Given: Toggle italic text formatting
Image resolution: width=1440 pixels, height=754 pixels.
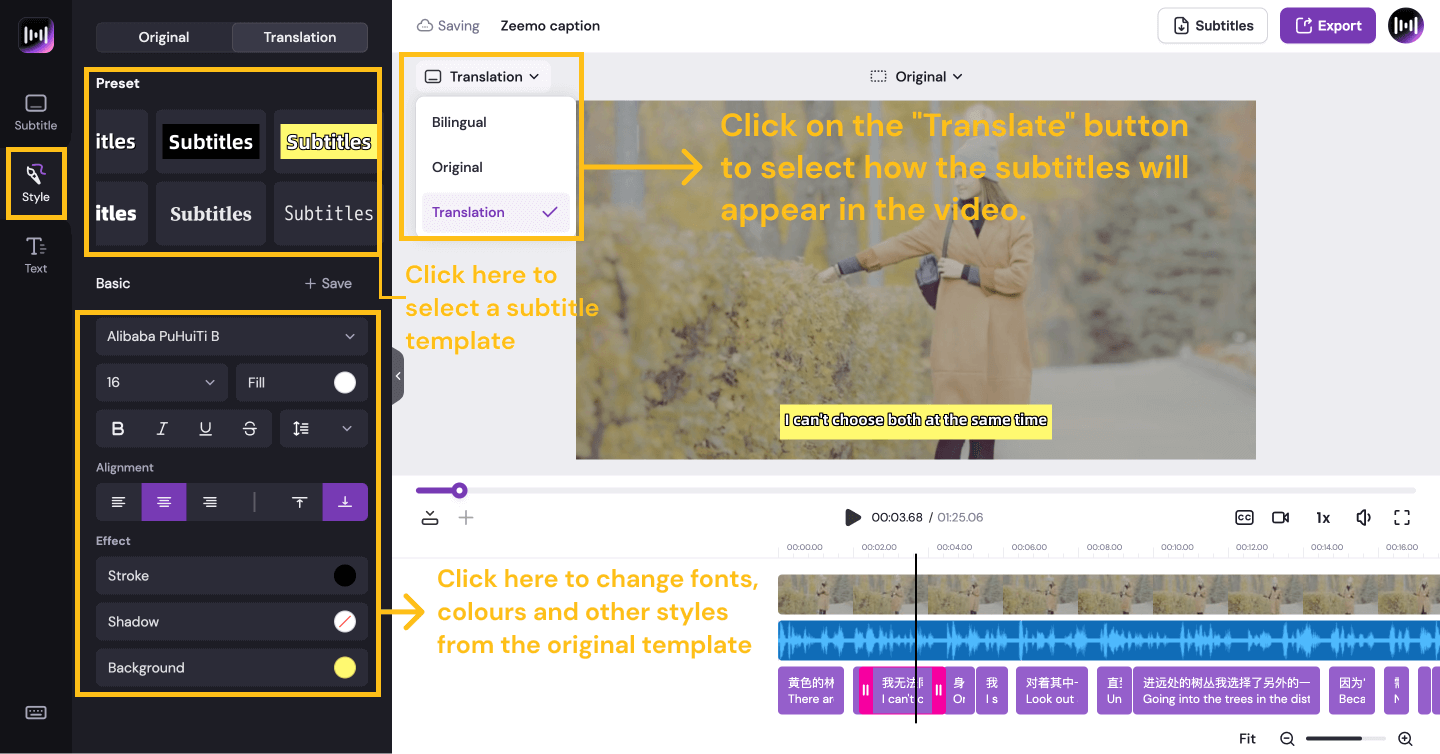Looking at the screenshot, I should point(162,428).
